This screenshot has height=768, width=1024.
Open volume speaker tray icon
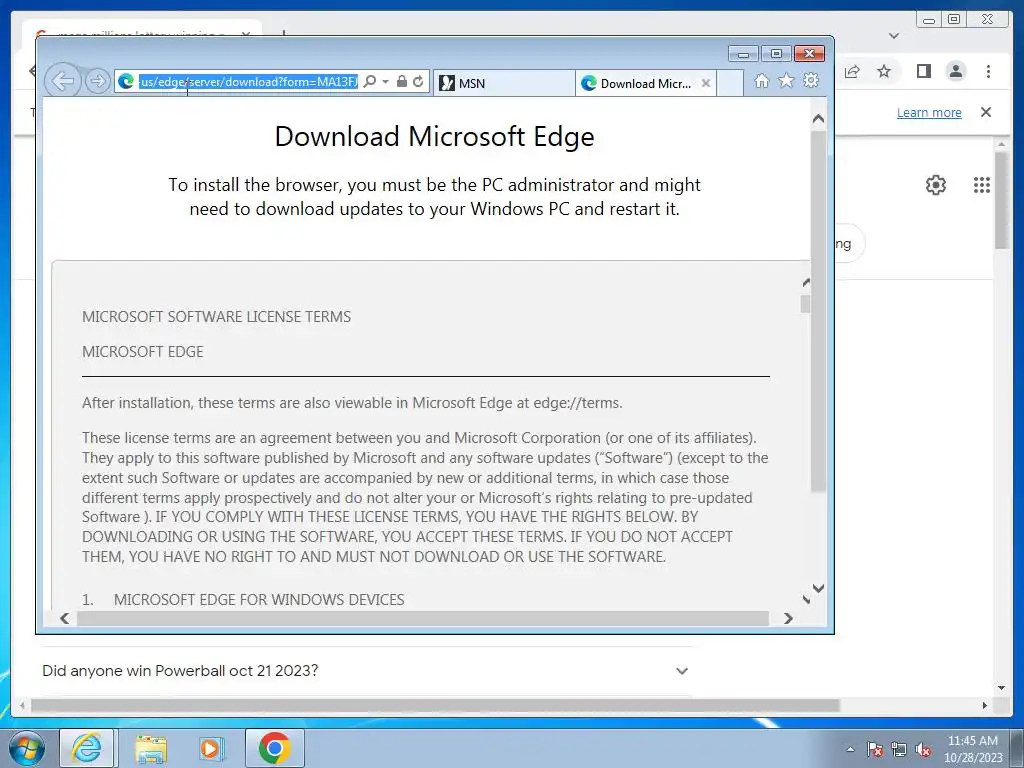[923, 749]
